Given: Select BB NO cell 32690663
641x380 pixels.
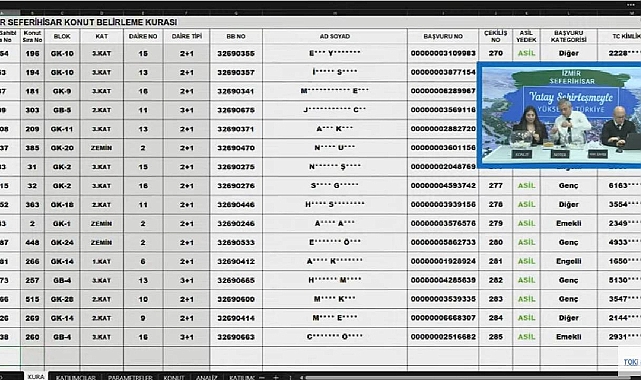Looking at the screenshot, I should tap(236, 337).
